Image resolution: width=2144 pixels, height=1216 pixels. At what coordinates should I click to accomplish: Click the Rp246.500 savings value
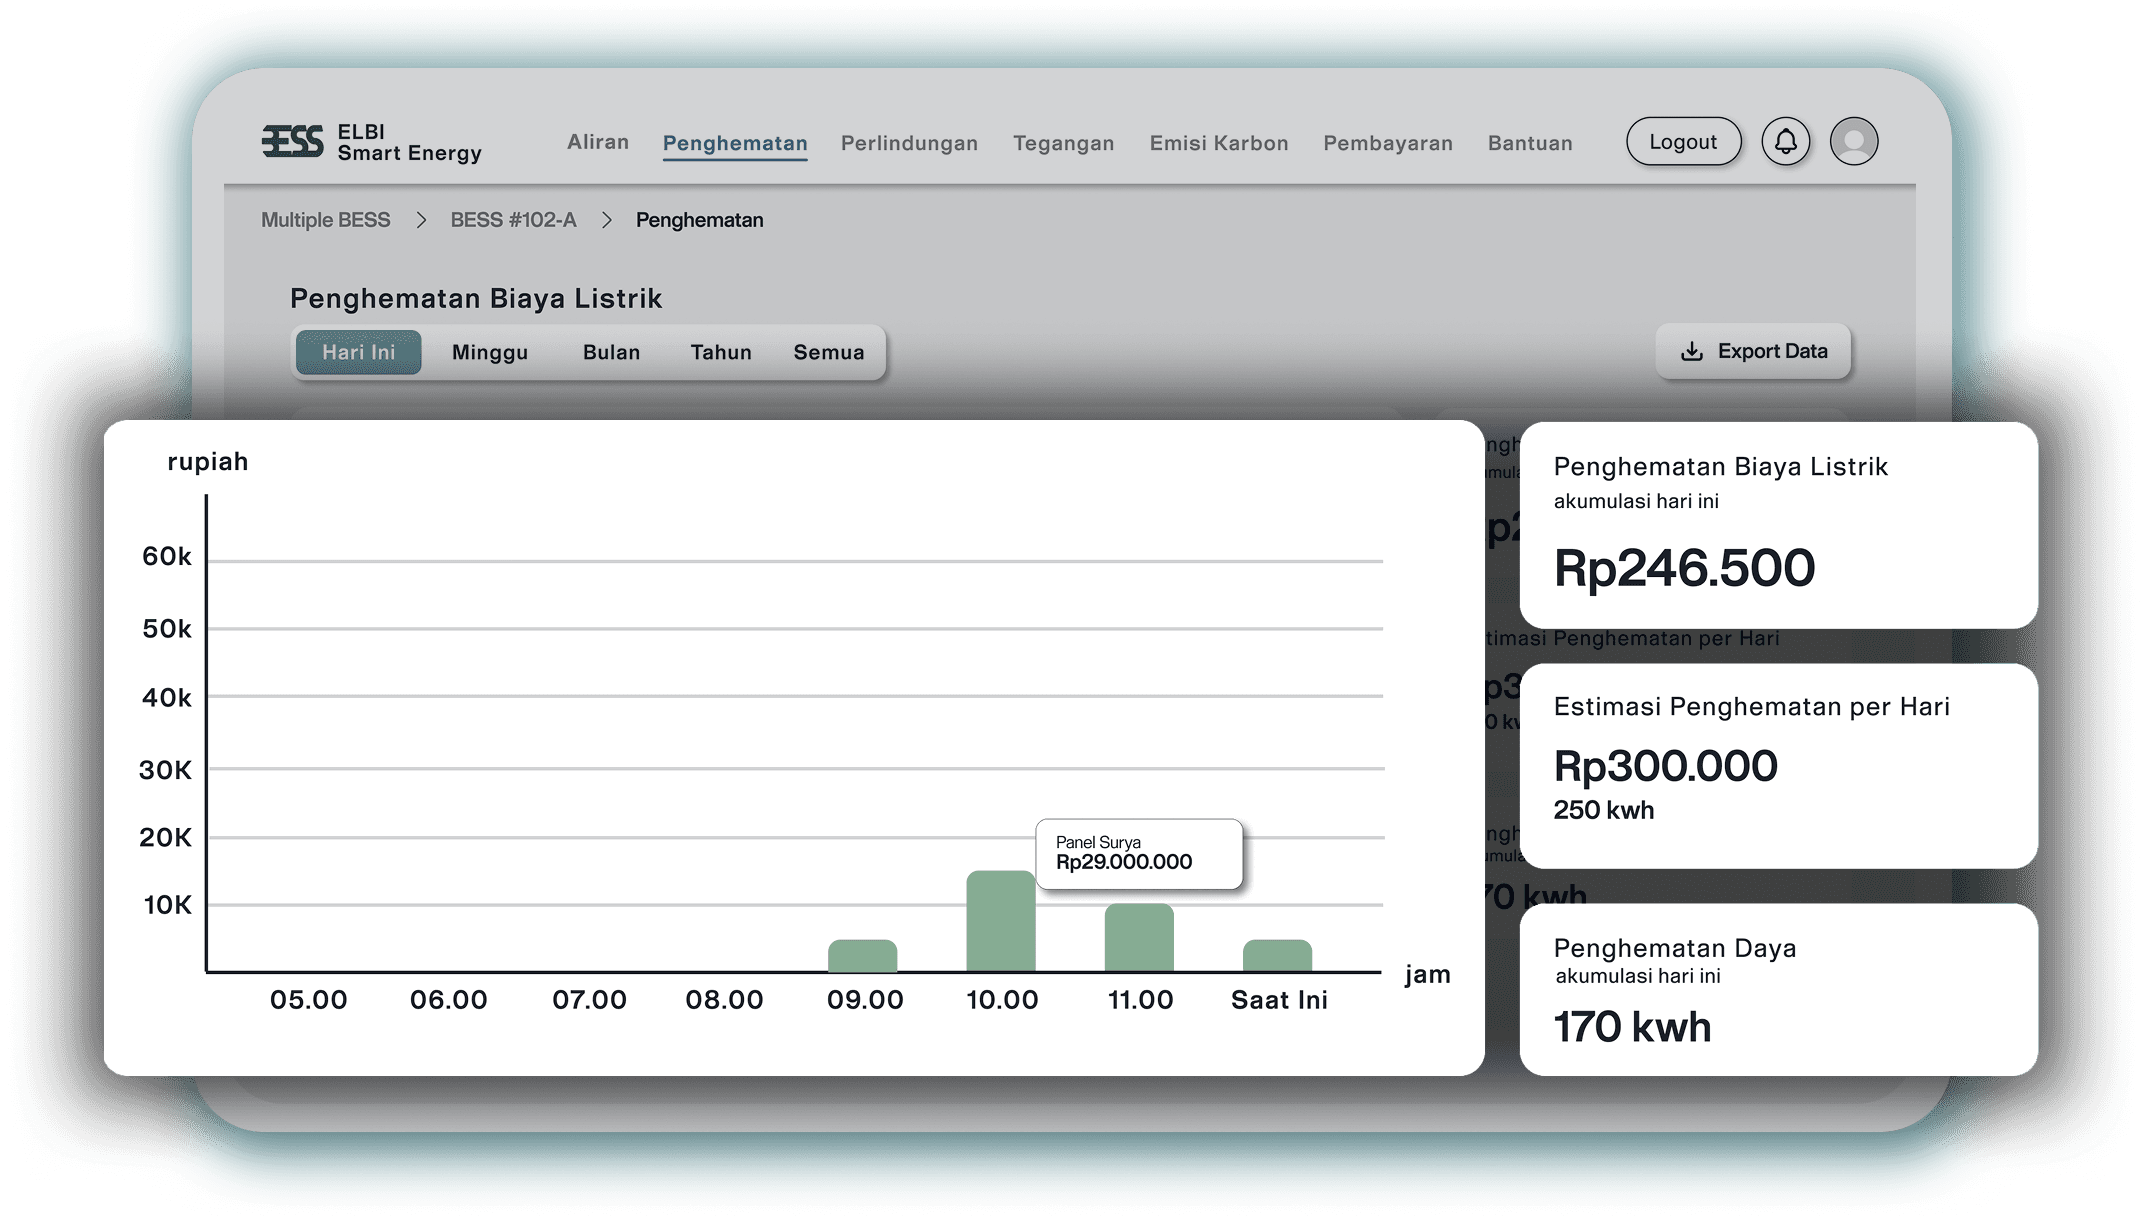[1684, 568]
